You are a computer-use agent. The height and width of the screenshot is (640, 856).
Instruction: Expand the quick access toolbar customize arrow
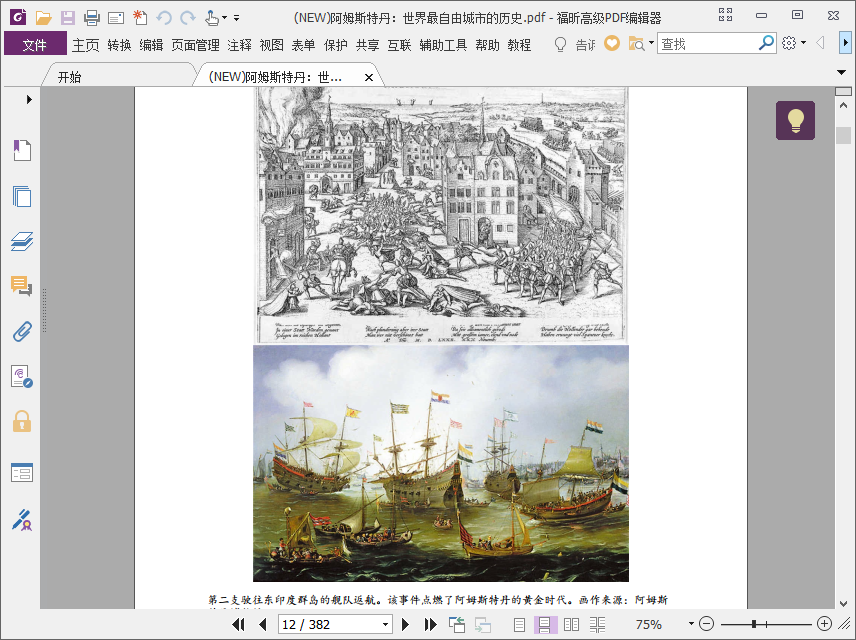[236, 18]
